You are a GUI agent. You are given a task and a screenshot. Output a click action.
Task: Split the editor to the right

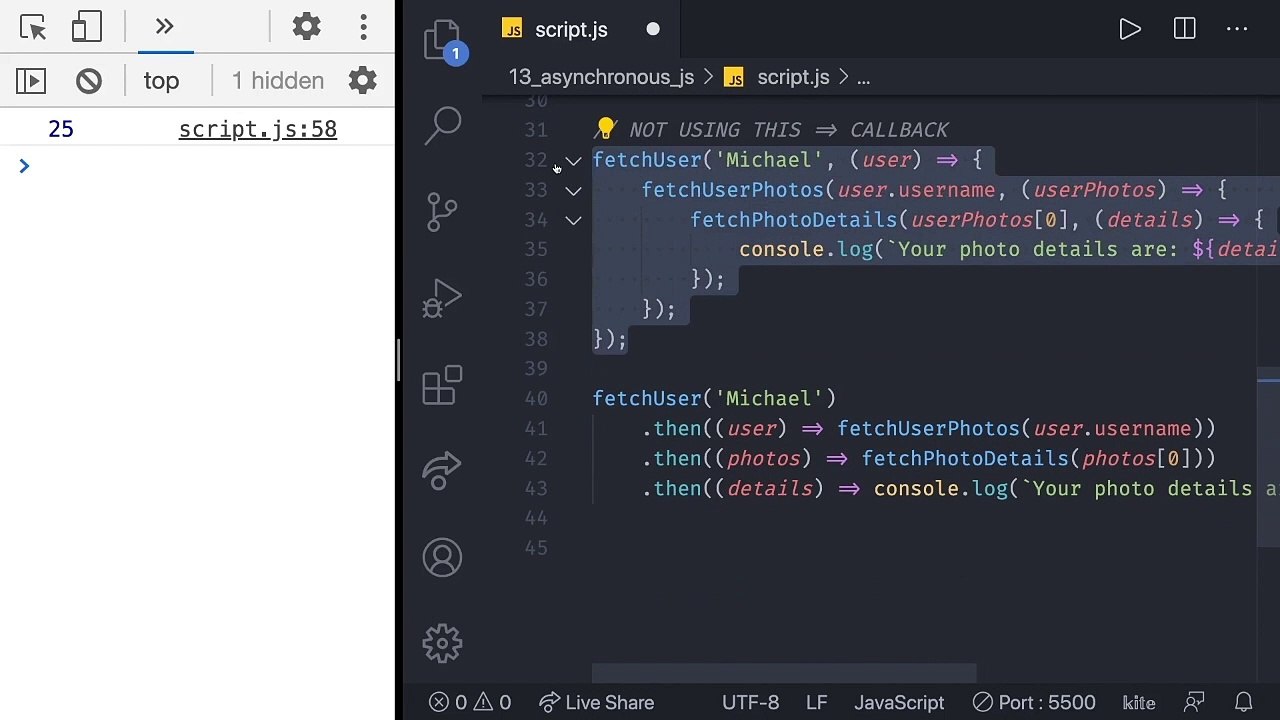point(1184,30)
